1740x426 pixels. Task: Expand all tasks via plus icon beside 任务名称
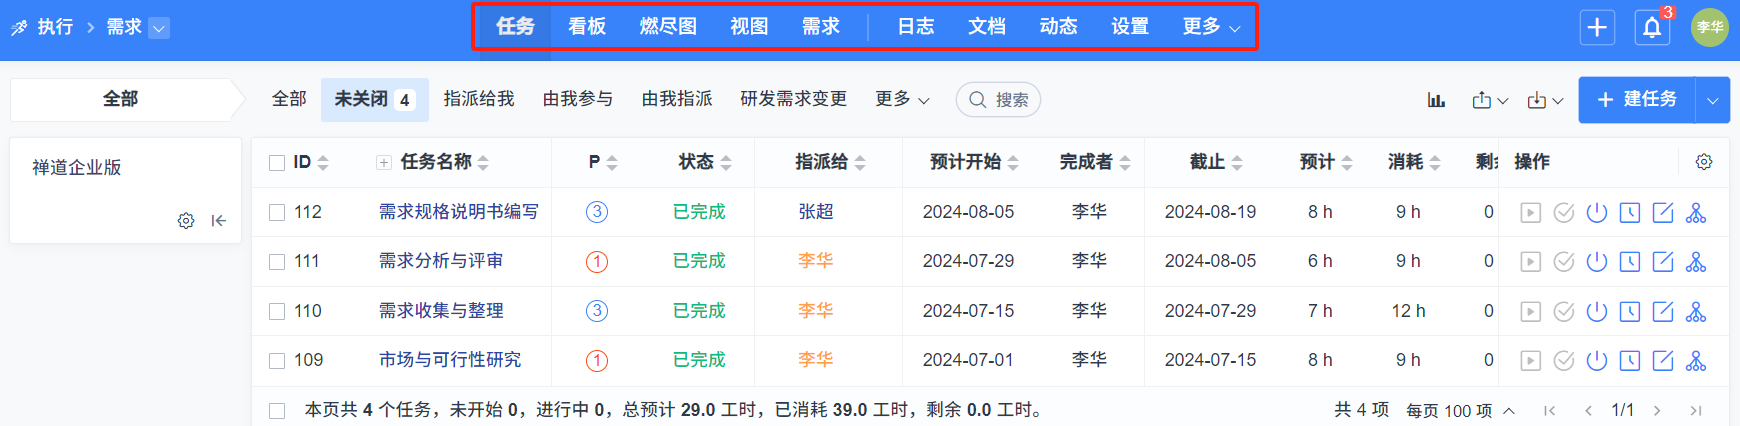tap(383, 162)
